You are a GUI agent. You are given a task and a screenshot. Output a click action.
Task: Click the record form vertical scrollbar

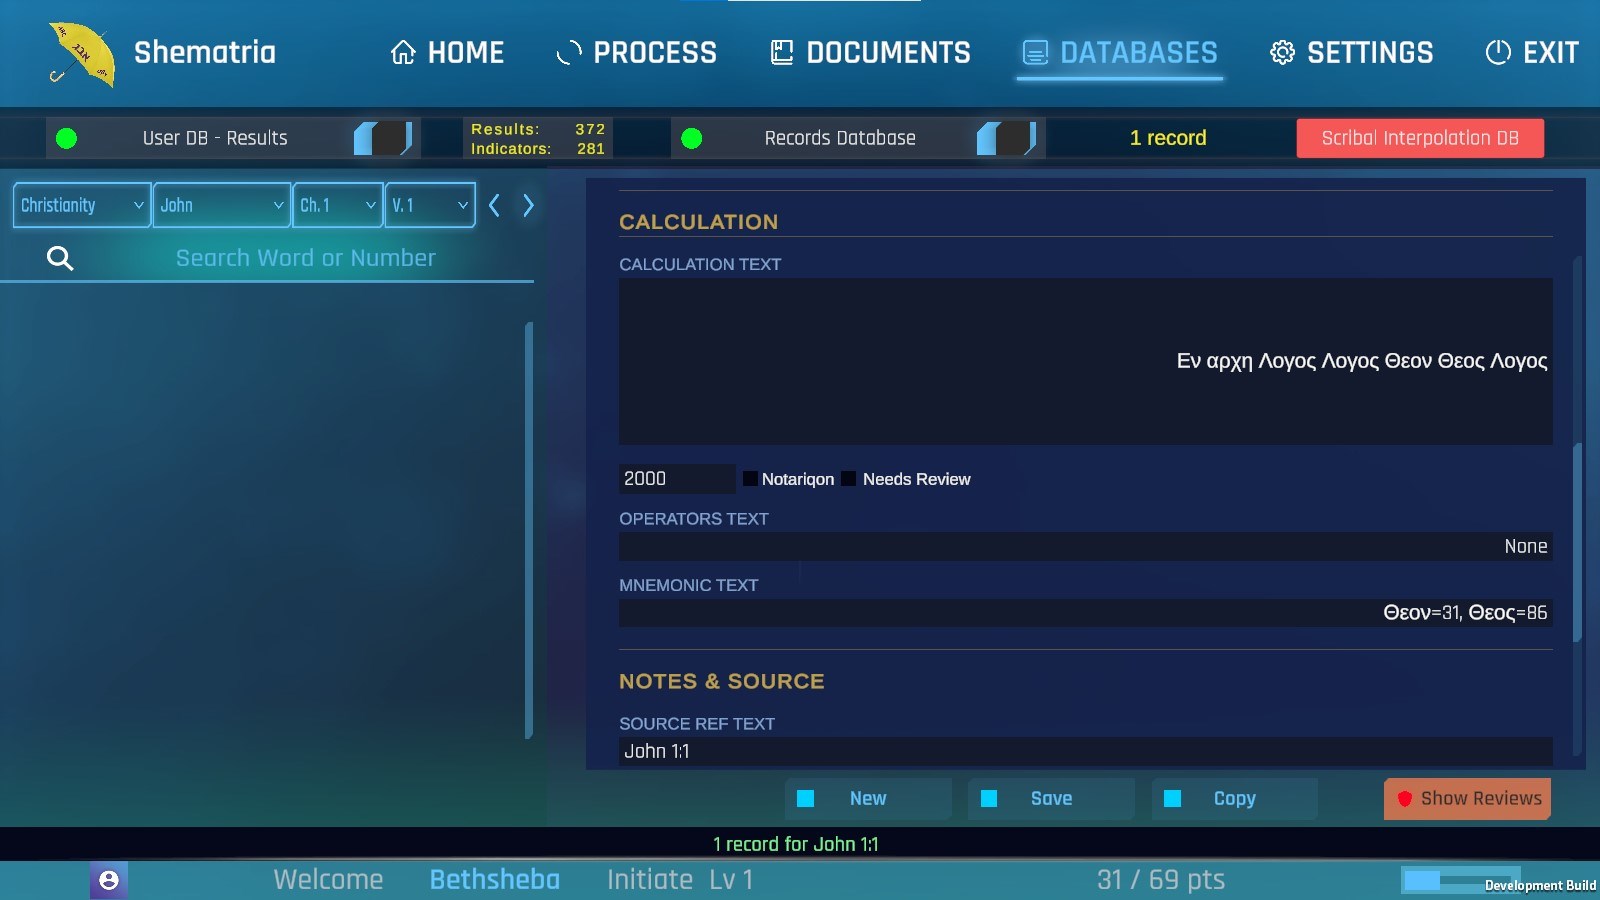click(1578, 542)
